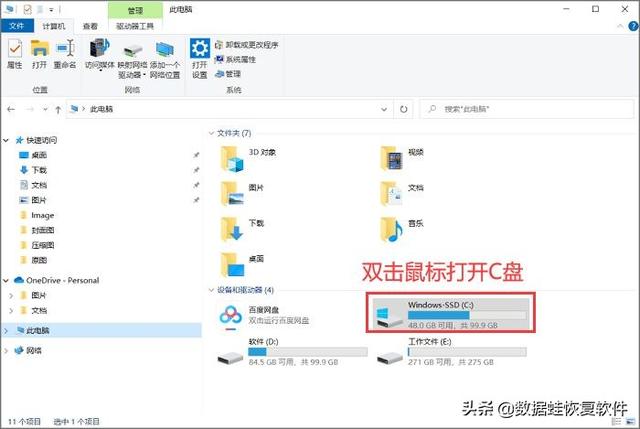Image resolution: width=640 pixels, height=429 pixels.
Task: Click 此电脑 in the address bar breadcrumb
Action: tap(101, 109)
